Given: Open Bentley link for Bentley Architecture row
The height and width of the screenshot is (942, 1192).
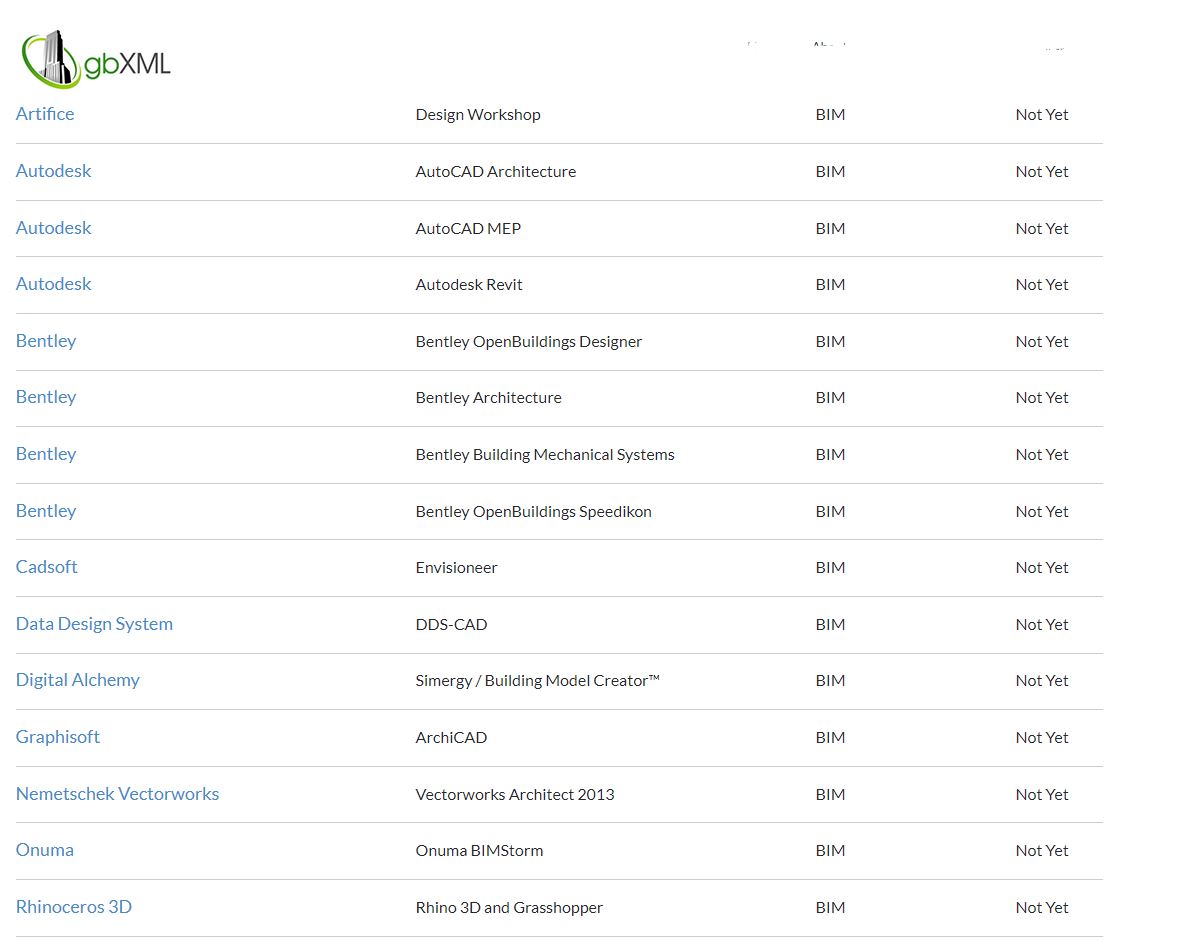Looking at the screenshot, I should point(46,398).
